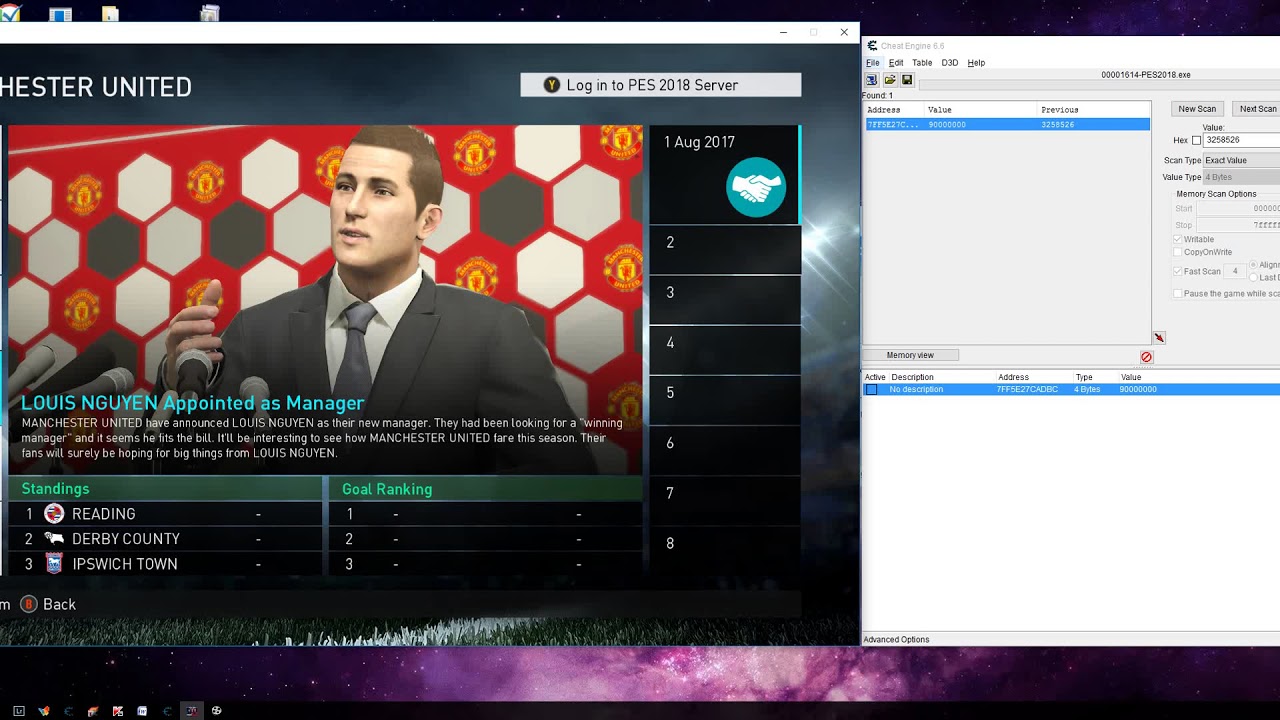Click the open folder icon in Cheat Engine
Viewport: 1280px width, 720px height.
pyautogui.click(x=889, y=80)
